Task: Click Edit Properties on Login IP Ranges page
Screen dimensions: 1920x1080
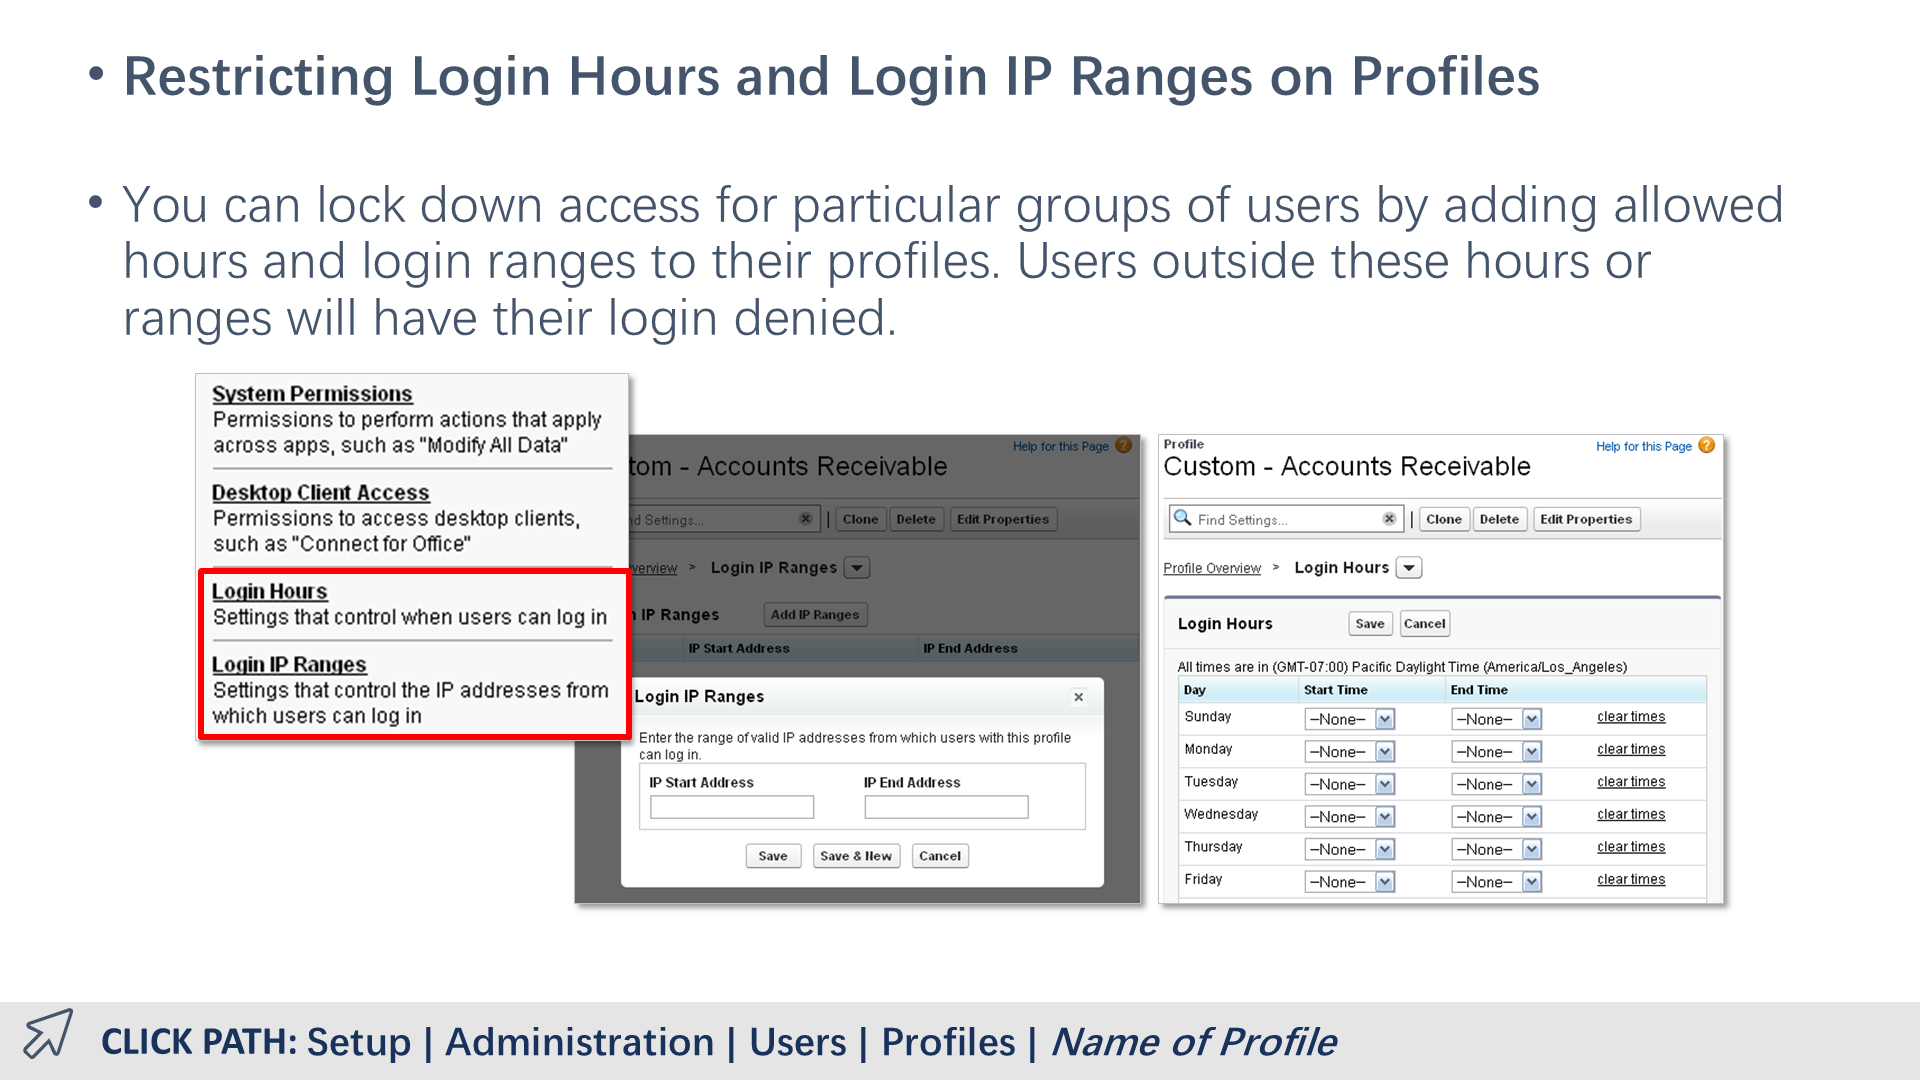Action: coord(1003,519)
